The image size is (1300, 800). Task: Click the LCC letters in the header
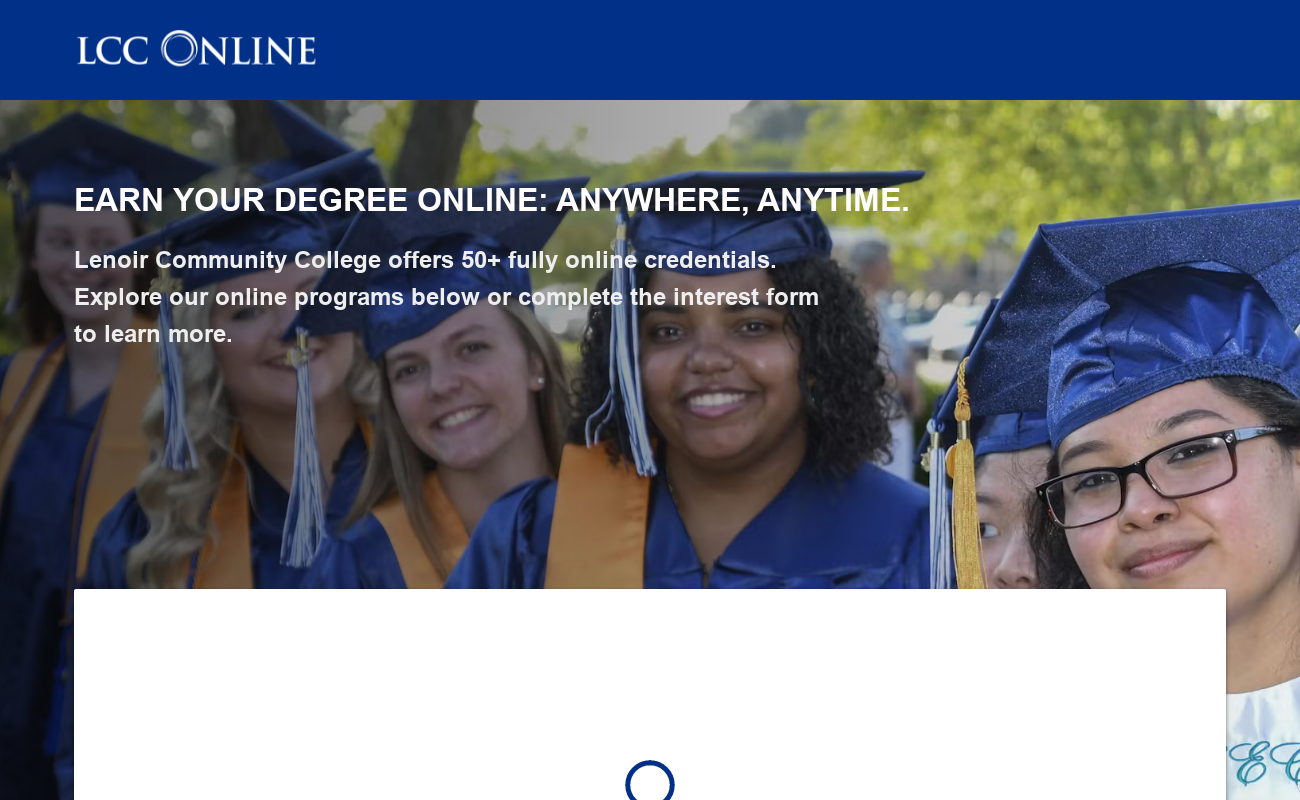(113, 50)
